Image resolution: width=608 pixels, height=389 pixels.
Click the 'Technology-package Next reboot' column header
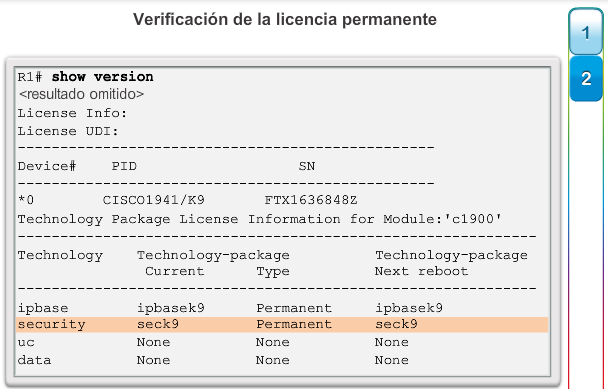(x=451, y=263)
